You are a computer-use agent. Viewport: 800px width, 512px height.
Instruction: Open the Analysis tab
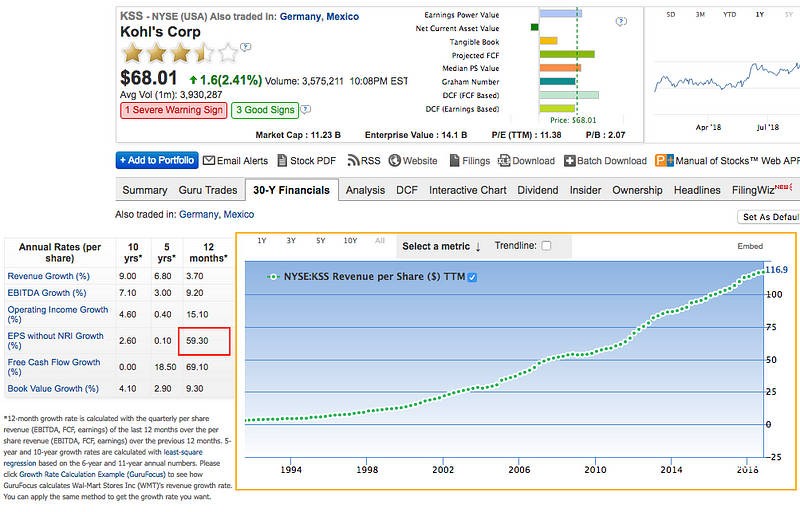[x=365, y=190]
